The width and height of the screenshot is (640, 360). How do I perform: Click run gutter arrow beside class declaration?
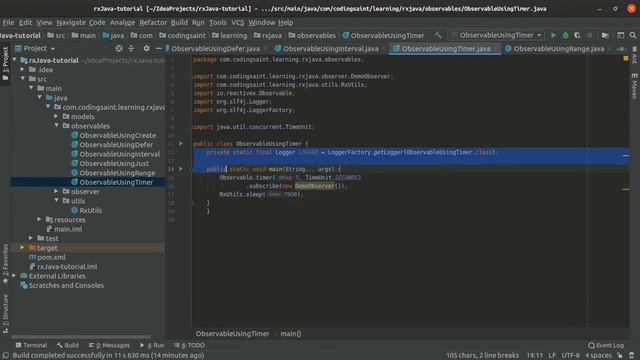tap(181, 144)
